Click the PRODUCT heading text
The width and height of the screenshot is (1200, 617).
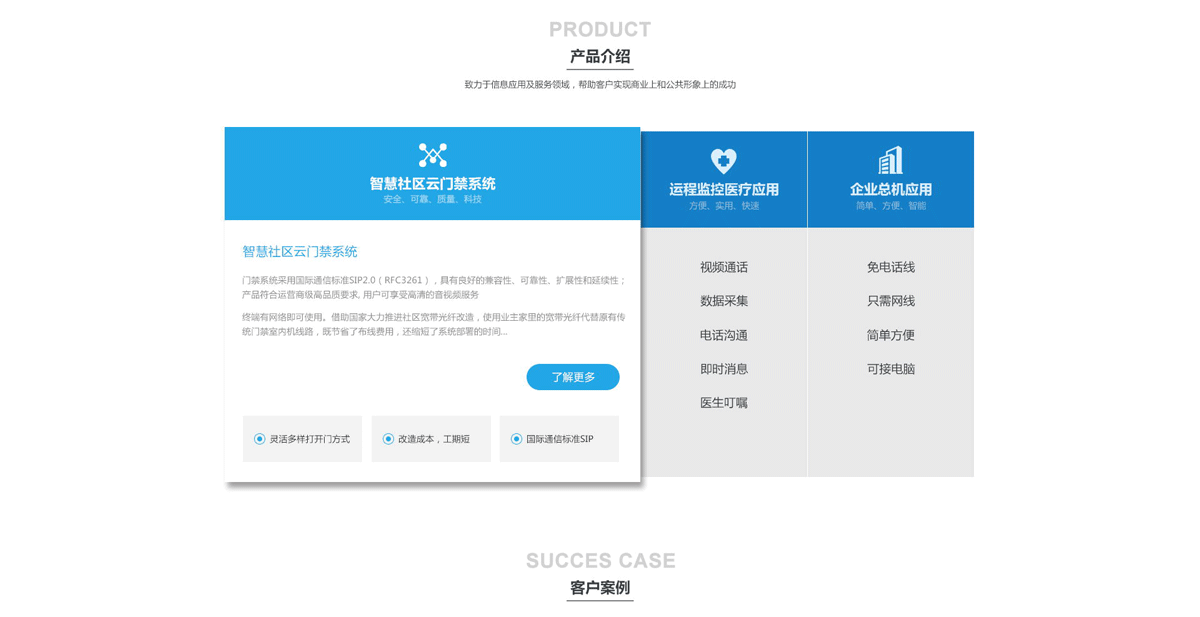(x=600, y=30)
